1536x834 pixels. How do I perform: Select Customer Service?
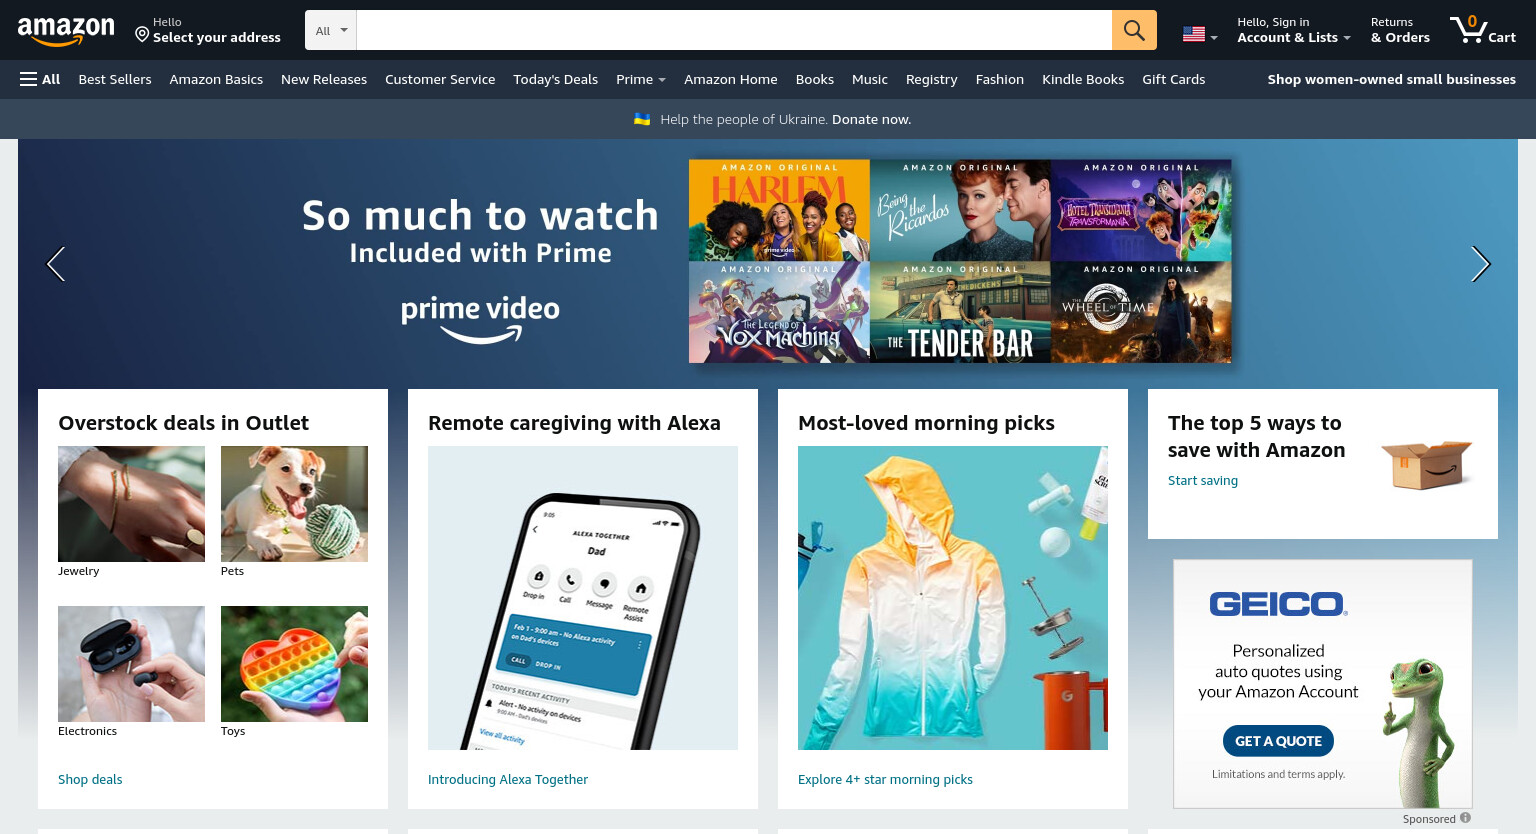point(440,79)
